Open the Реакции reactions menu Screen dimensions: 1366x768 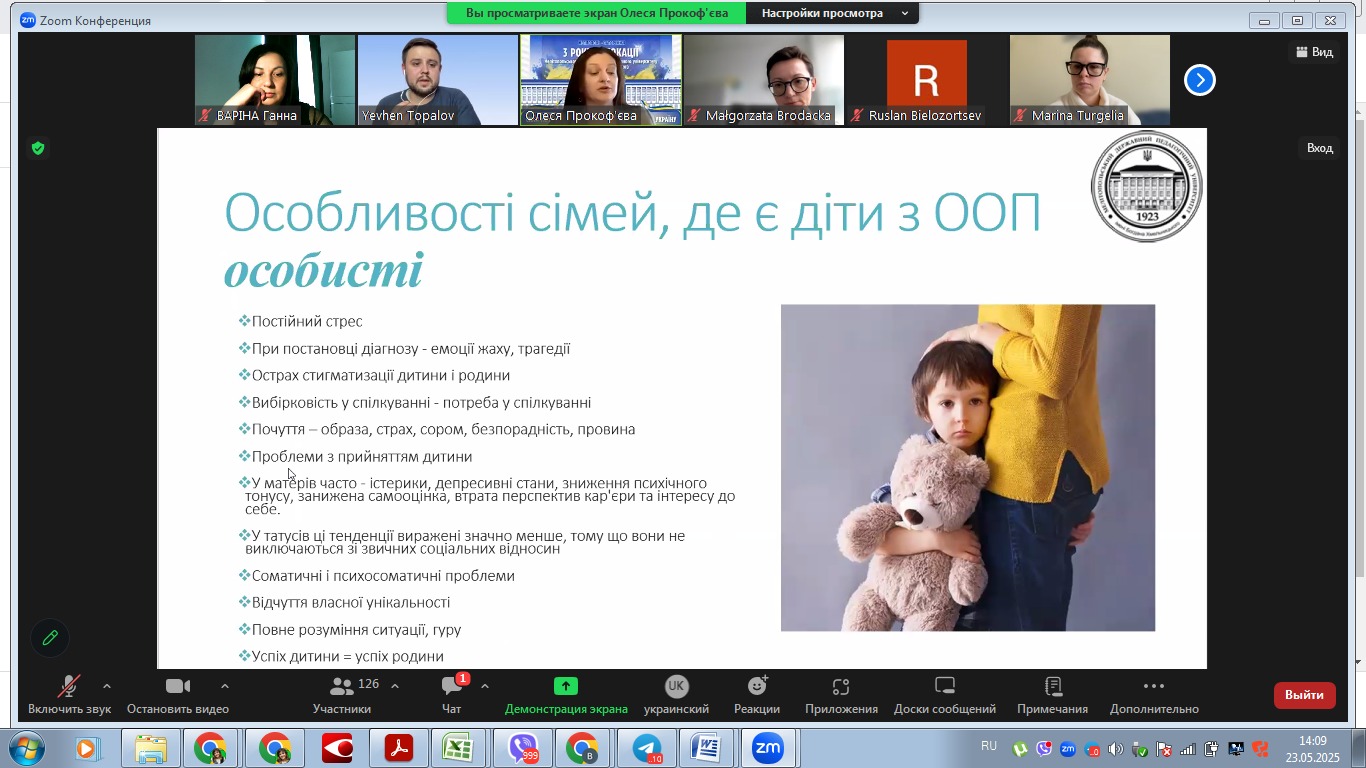click(757, 694)
